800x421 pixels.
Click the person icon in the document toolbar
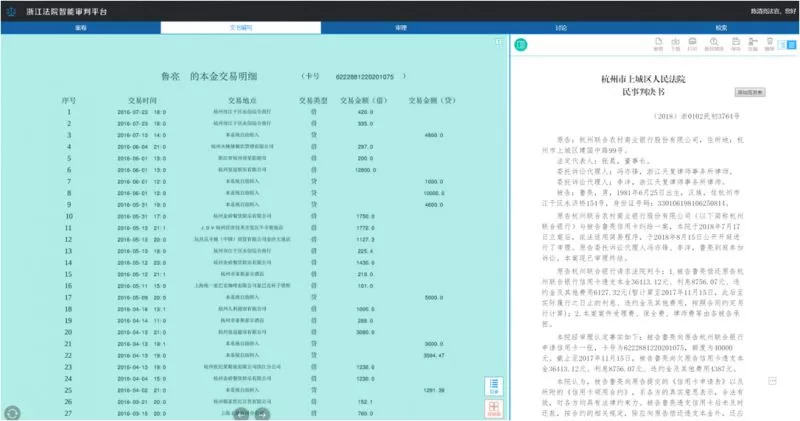tap(753, 44)
